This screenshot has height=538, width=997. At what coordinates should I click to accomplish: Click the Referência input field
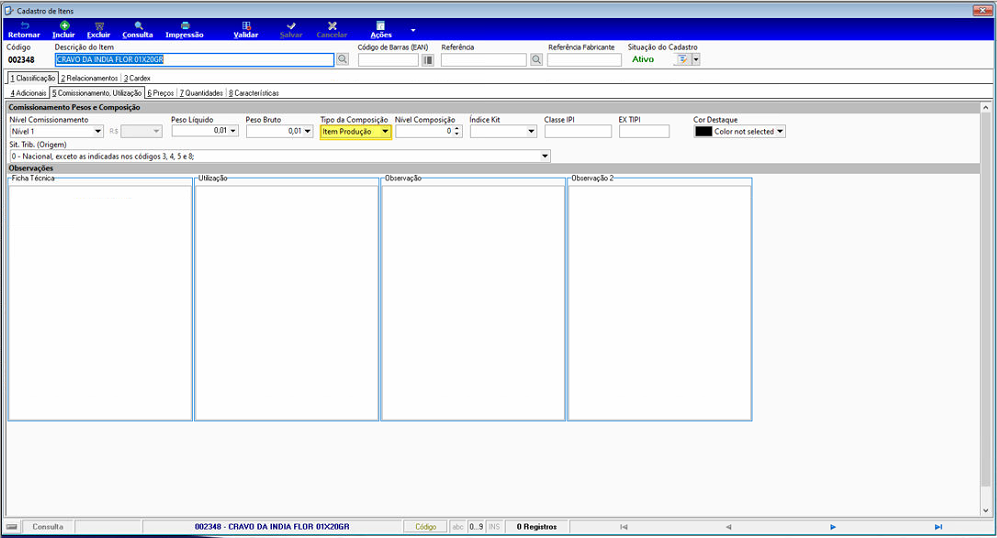484,60
